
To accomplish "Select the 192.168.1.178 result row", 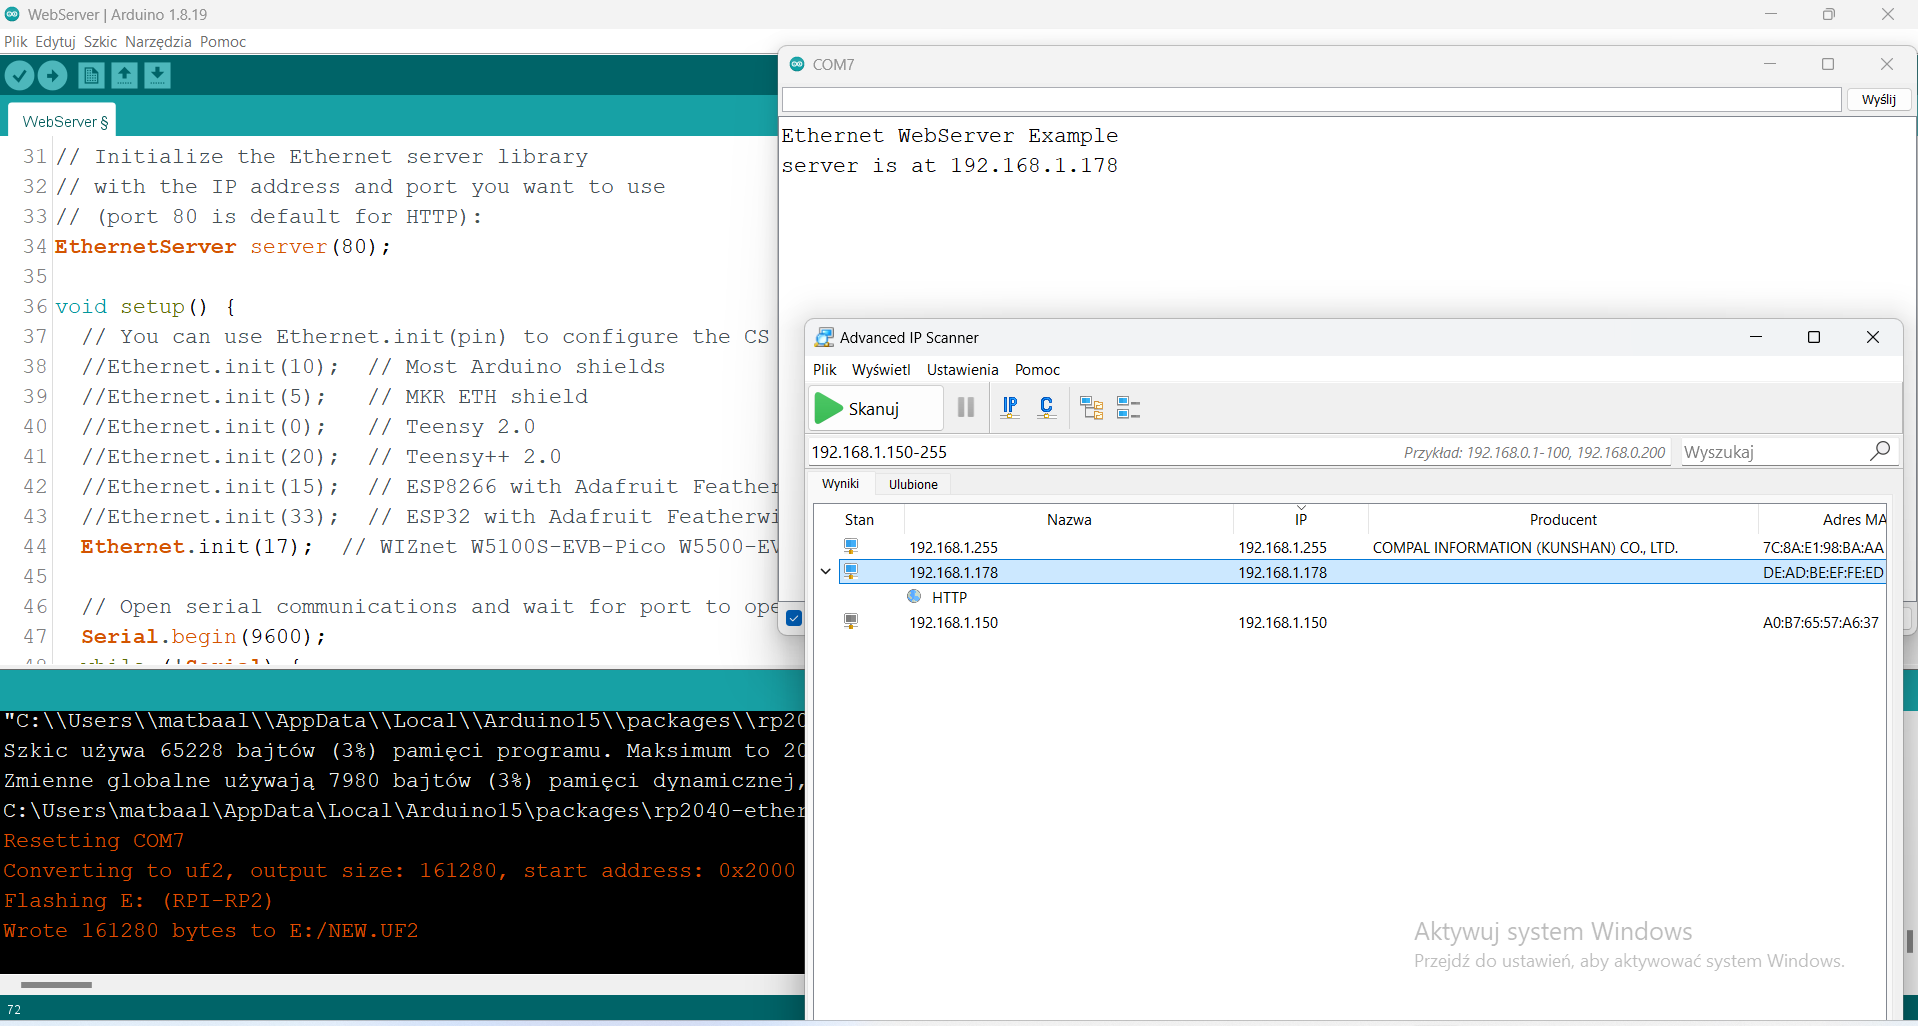I will pyautogui.click(x=1362, y=572).
